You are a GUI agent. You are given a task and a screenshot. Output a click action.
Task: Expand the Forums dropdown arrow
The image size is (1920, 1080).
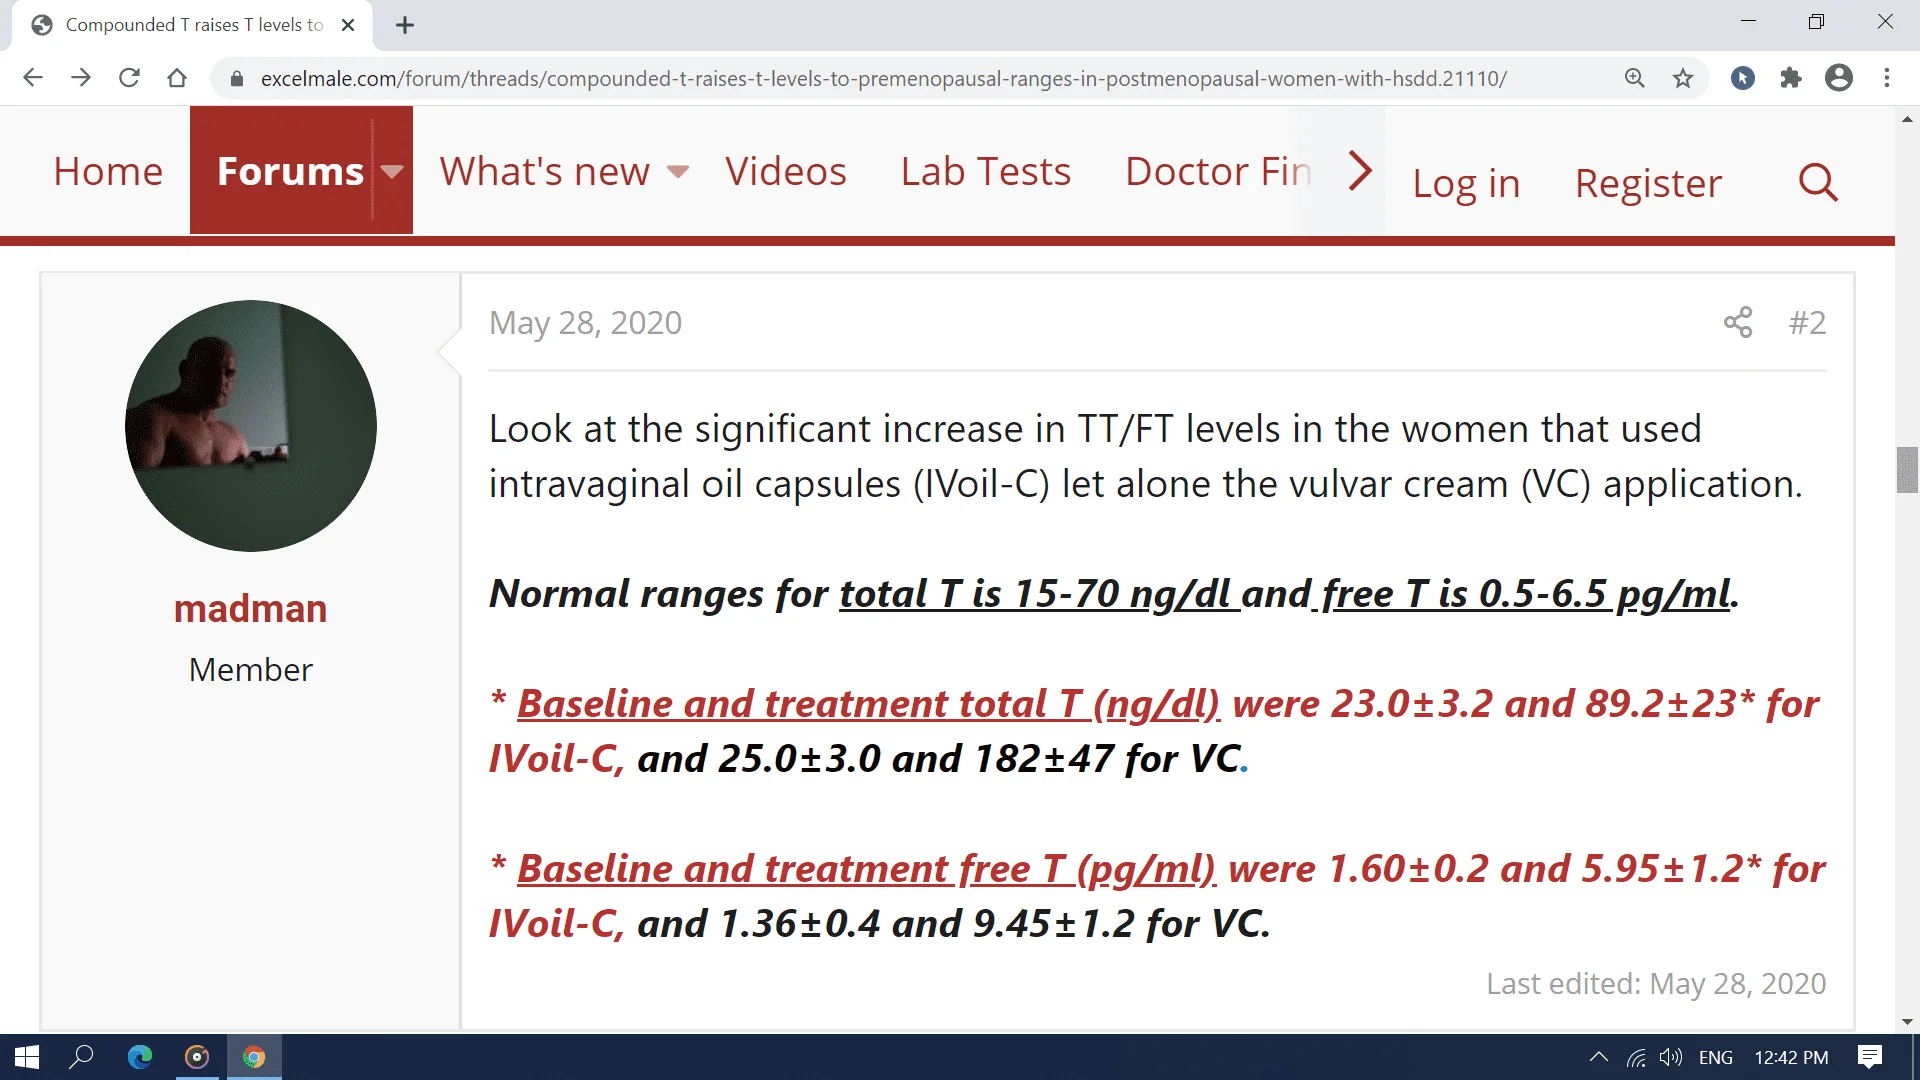(x=391, y=171)
